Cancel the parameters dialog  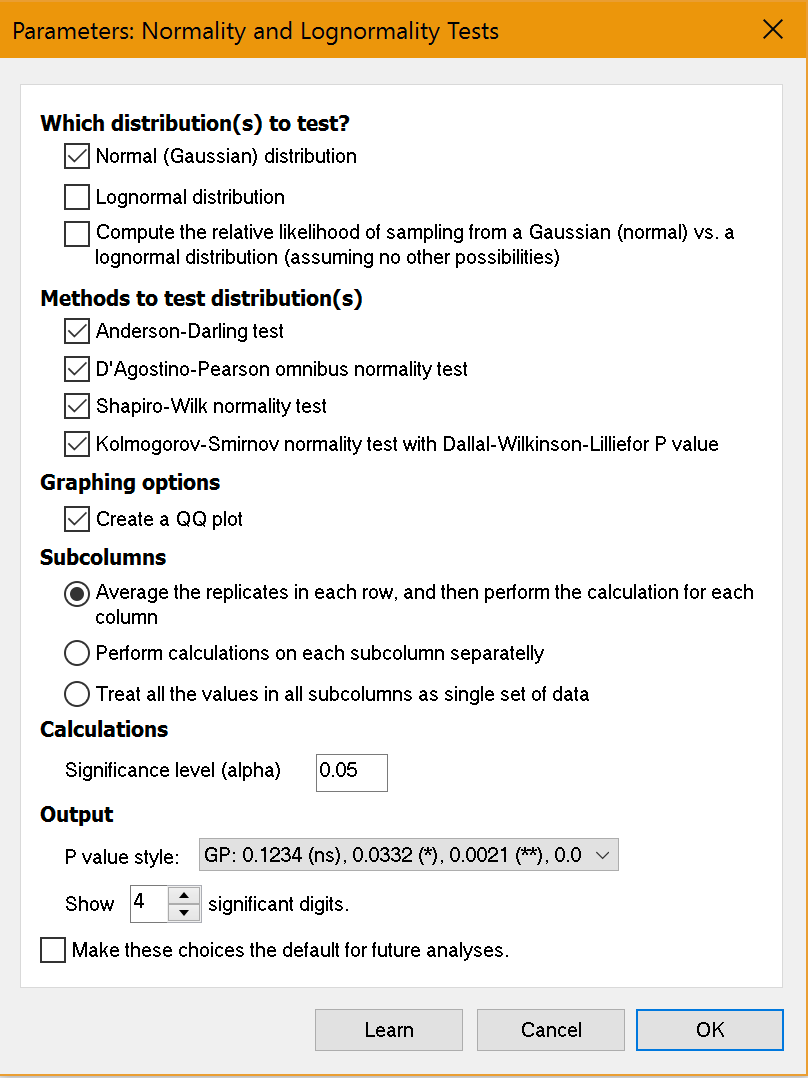coord(550,1029)
